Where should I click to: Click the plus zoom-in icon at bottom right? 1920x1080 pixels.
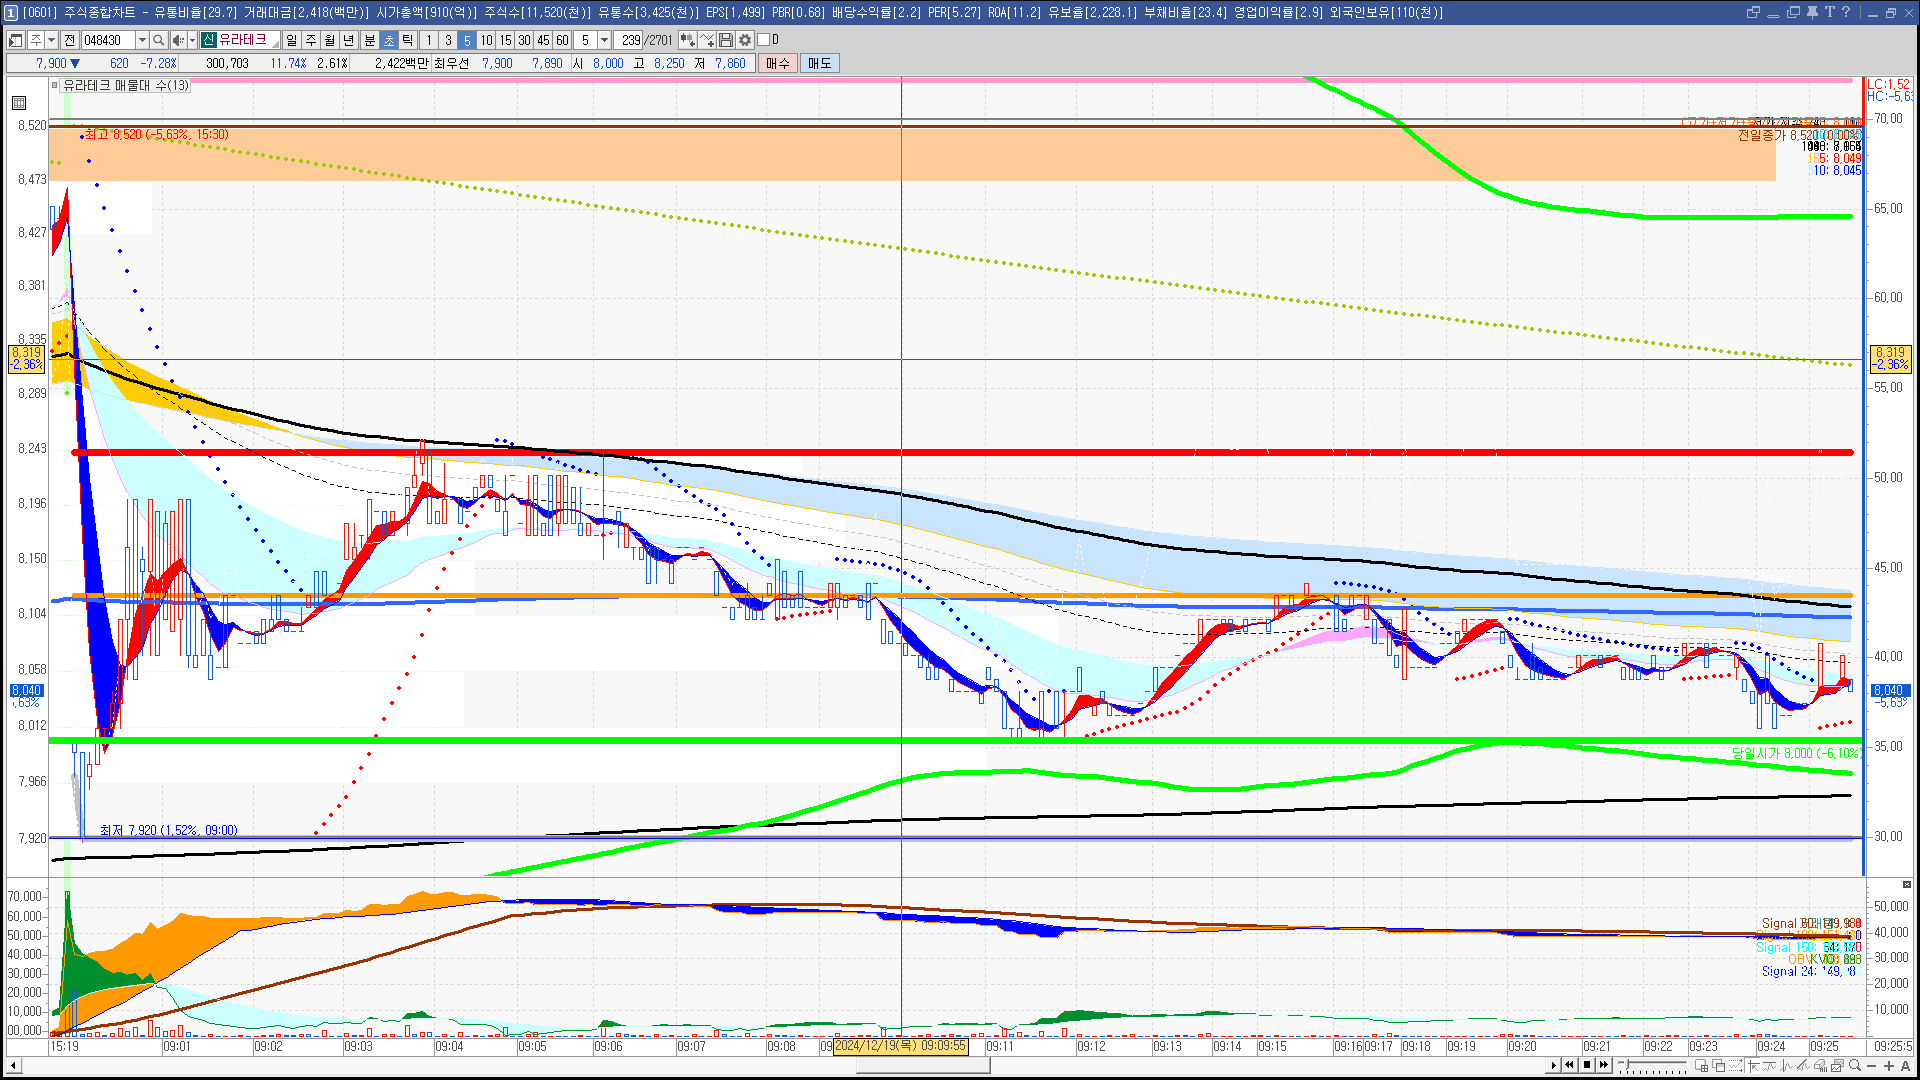[x=1889, y=1066]
